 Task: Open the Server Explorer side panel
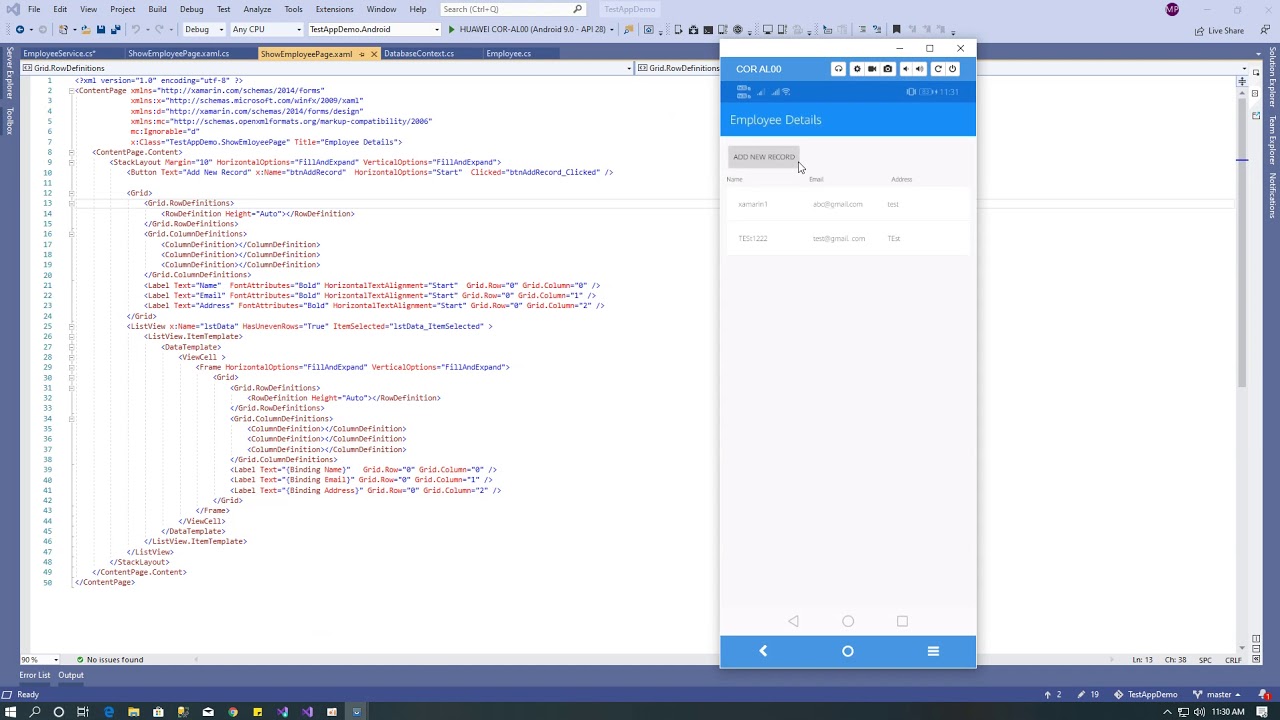pyautogui.click(x=9, y=74)
